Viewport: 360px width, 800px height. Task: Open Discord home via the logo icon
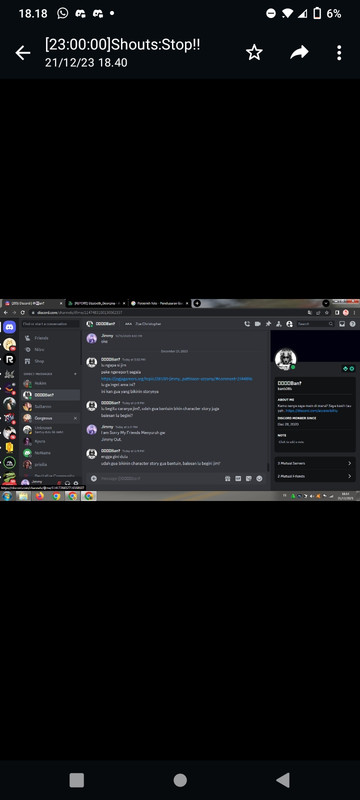(x=10, y=327)
